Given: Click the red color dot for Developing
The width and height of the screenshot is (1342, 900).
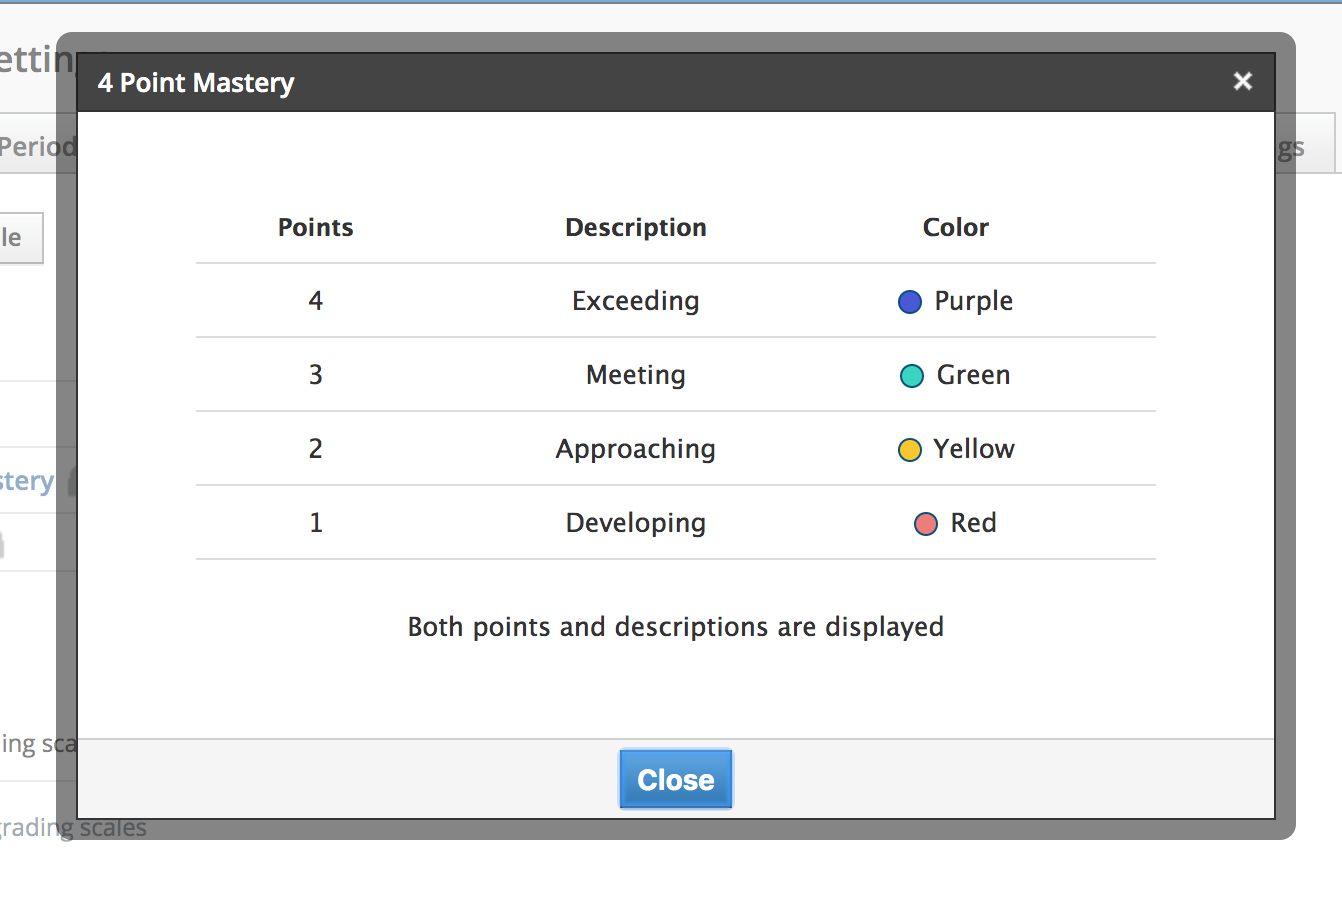Looking at the screenshot, I should coord(925,523).
